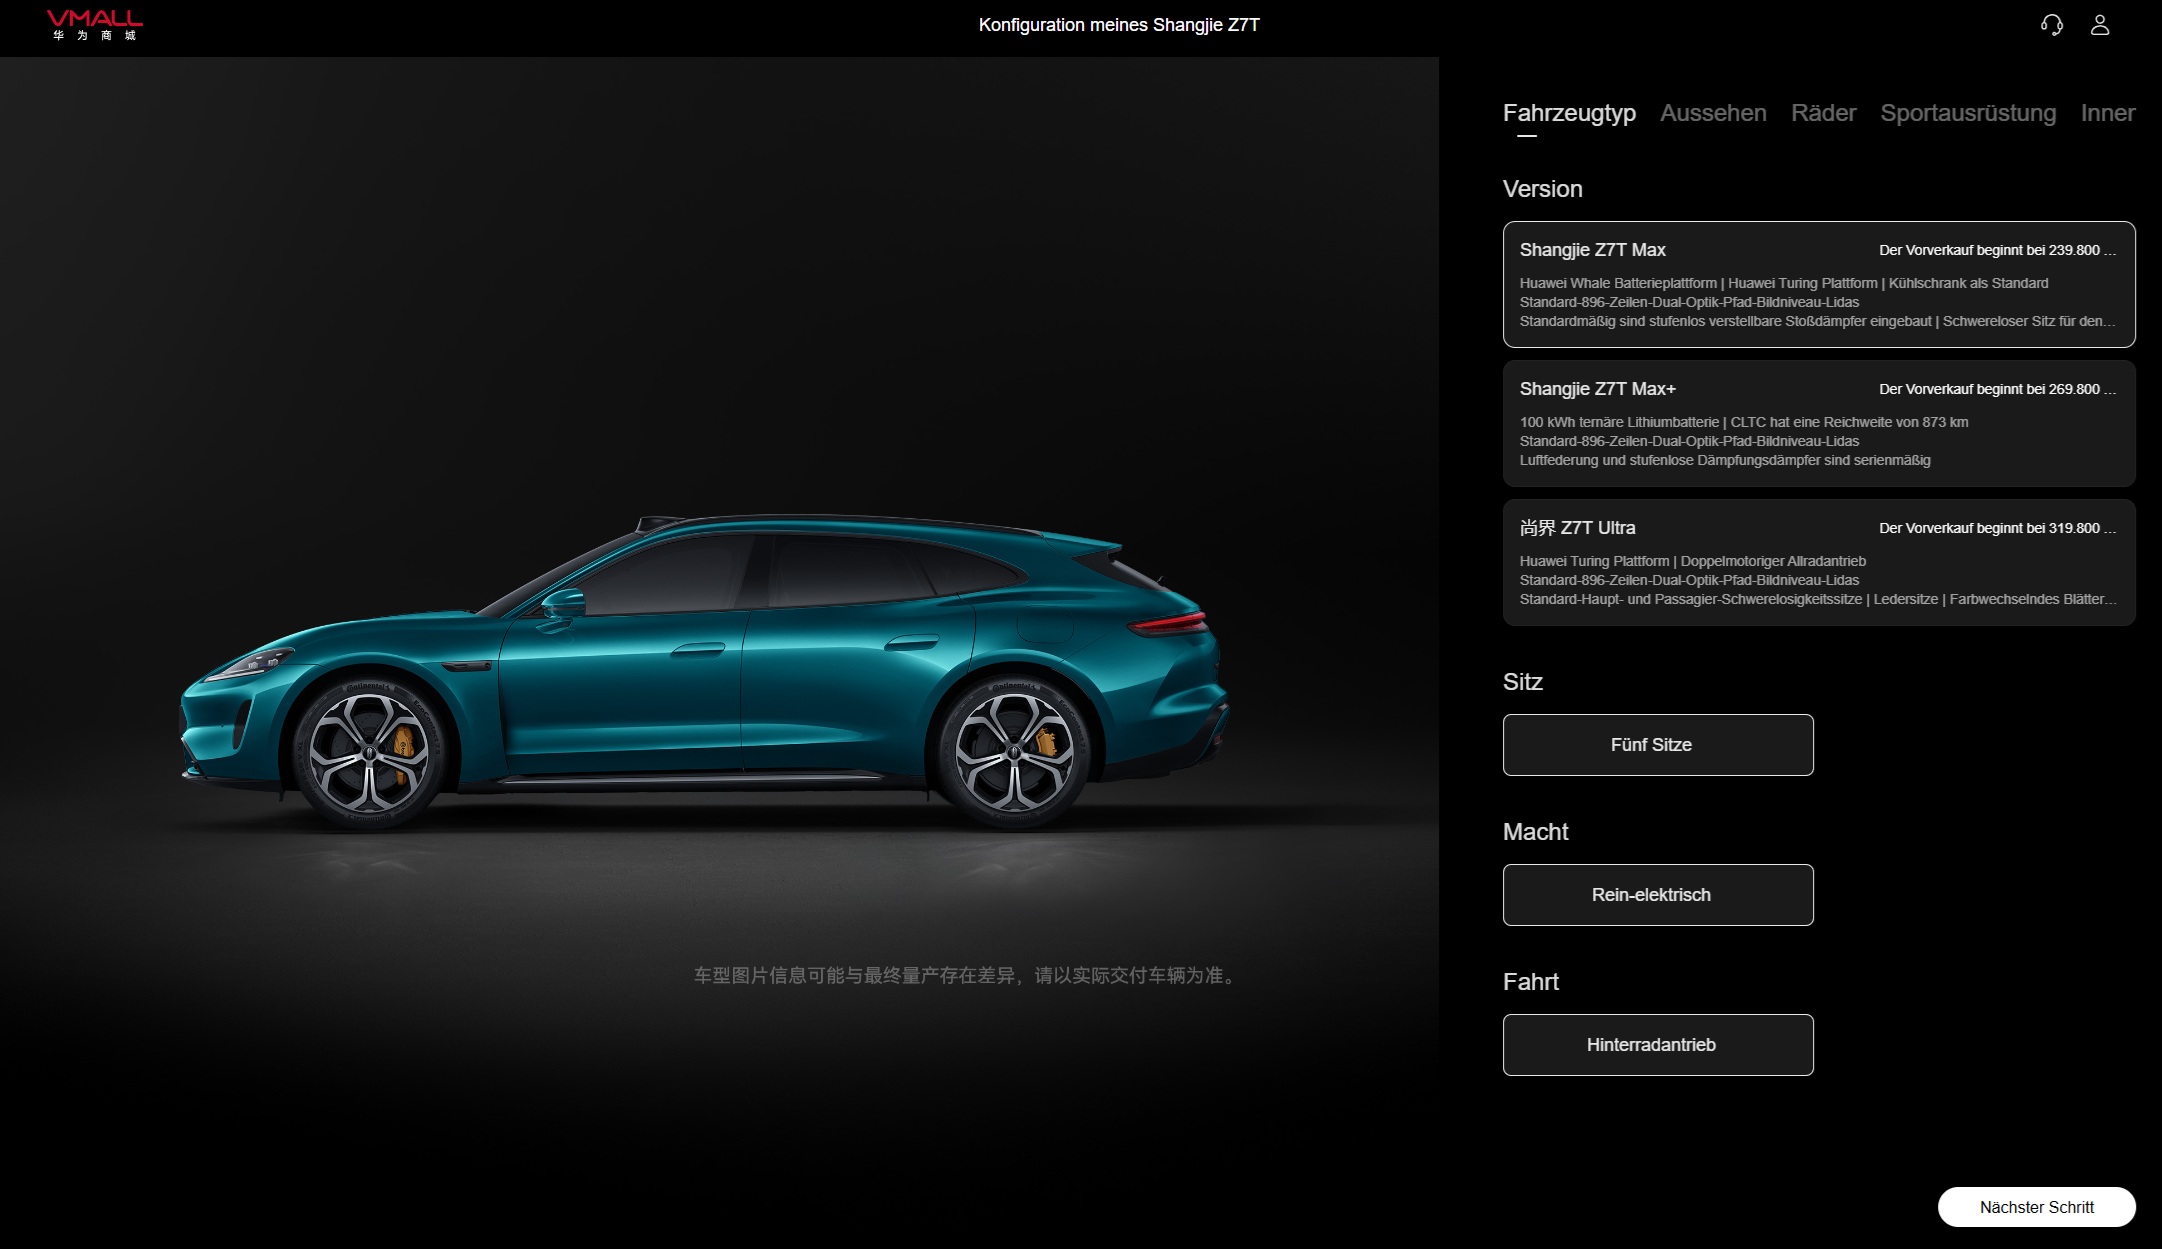Open the Sportausrüstung tab
2162x1249 pixels.
pos(1967,113)
